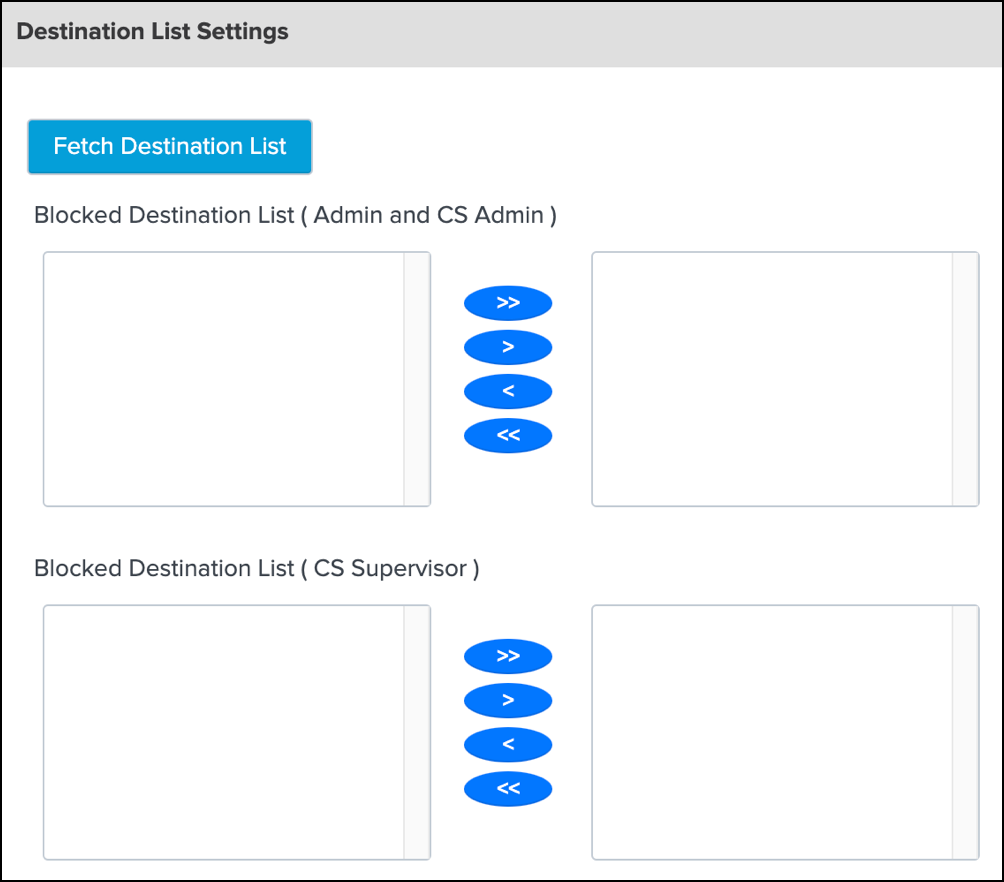Click single left arrow for CS Supervisor list

coord(508,744)
